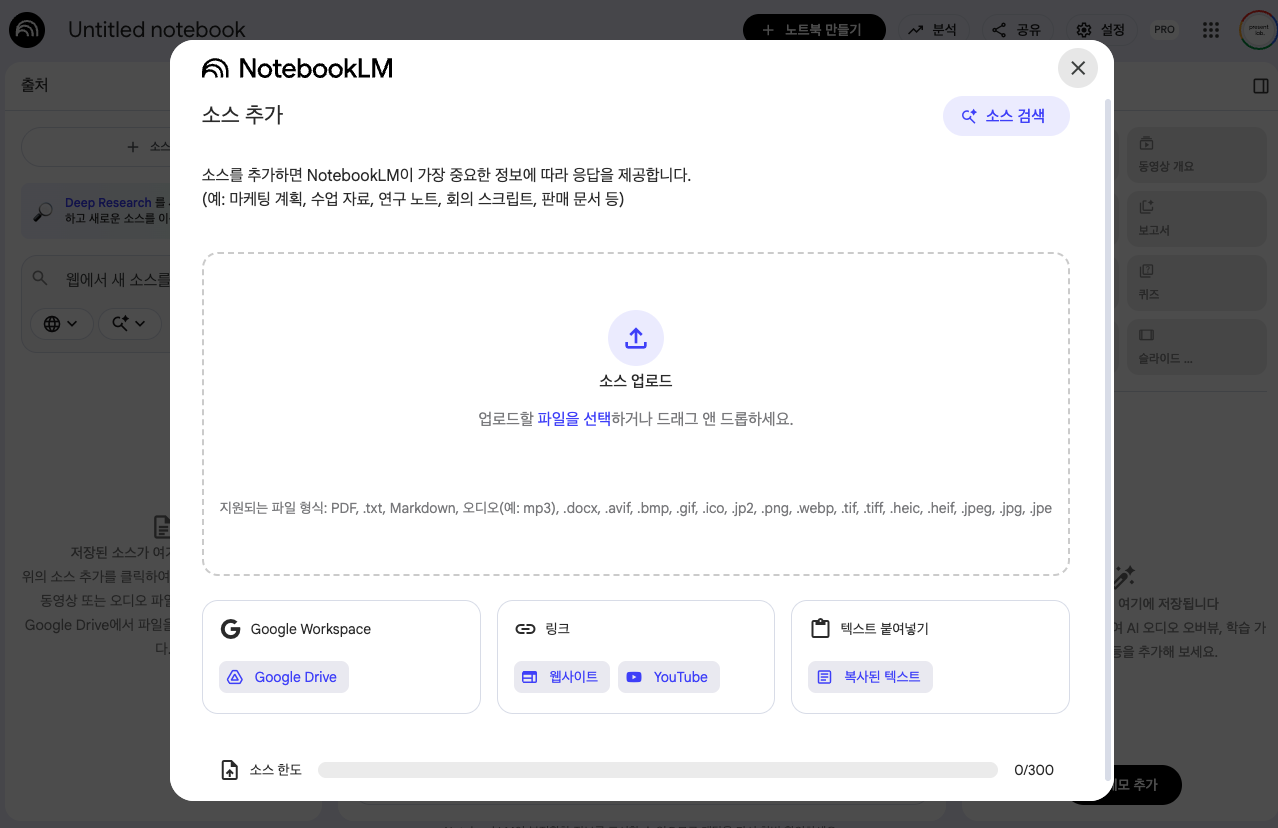
Task: Click the 소스 한도 progress bar
Action: tap(657, 770)
